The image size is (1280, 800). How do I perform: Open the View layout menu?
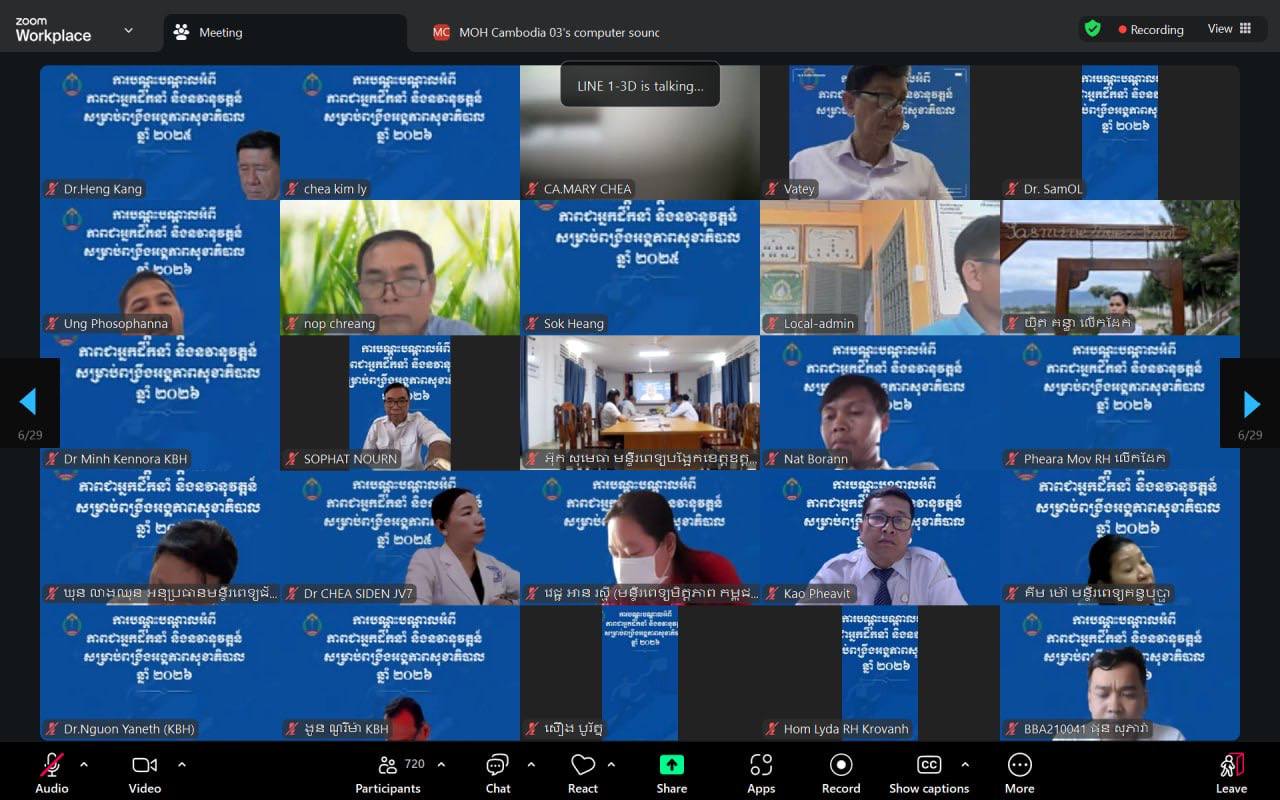1229,29
